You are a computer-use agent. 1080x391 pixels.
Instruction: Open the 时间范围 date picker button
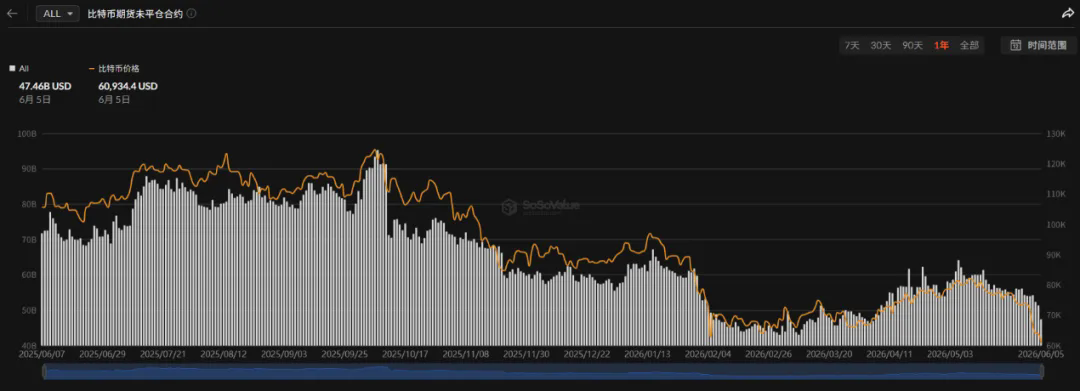coord(1038,45)
